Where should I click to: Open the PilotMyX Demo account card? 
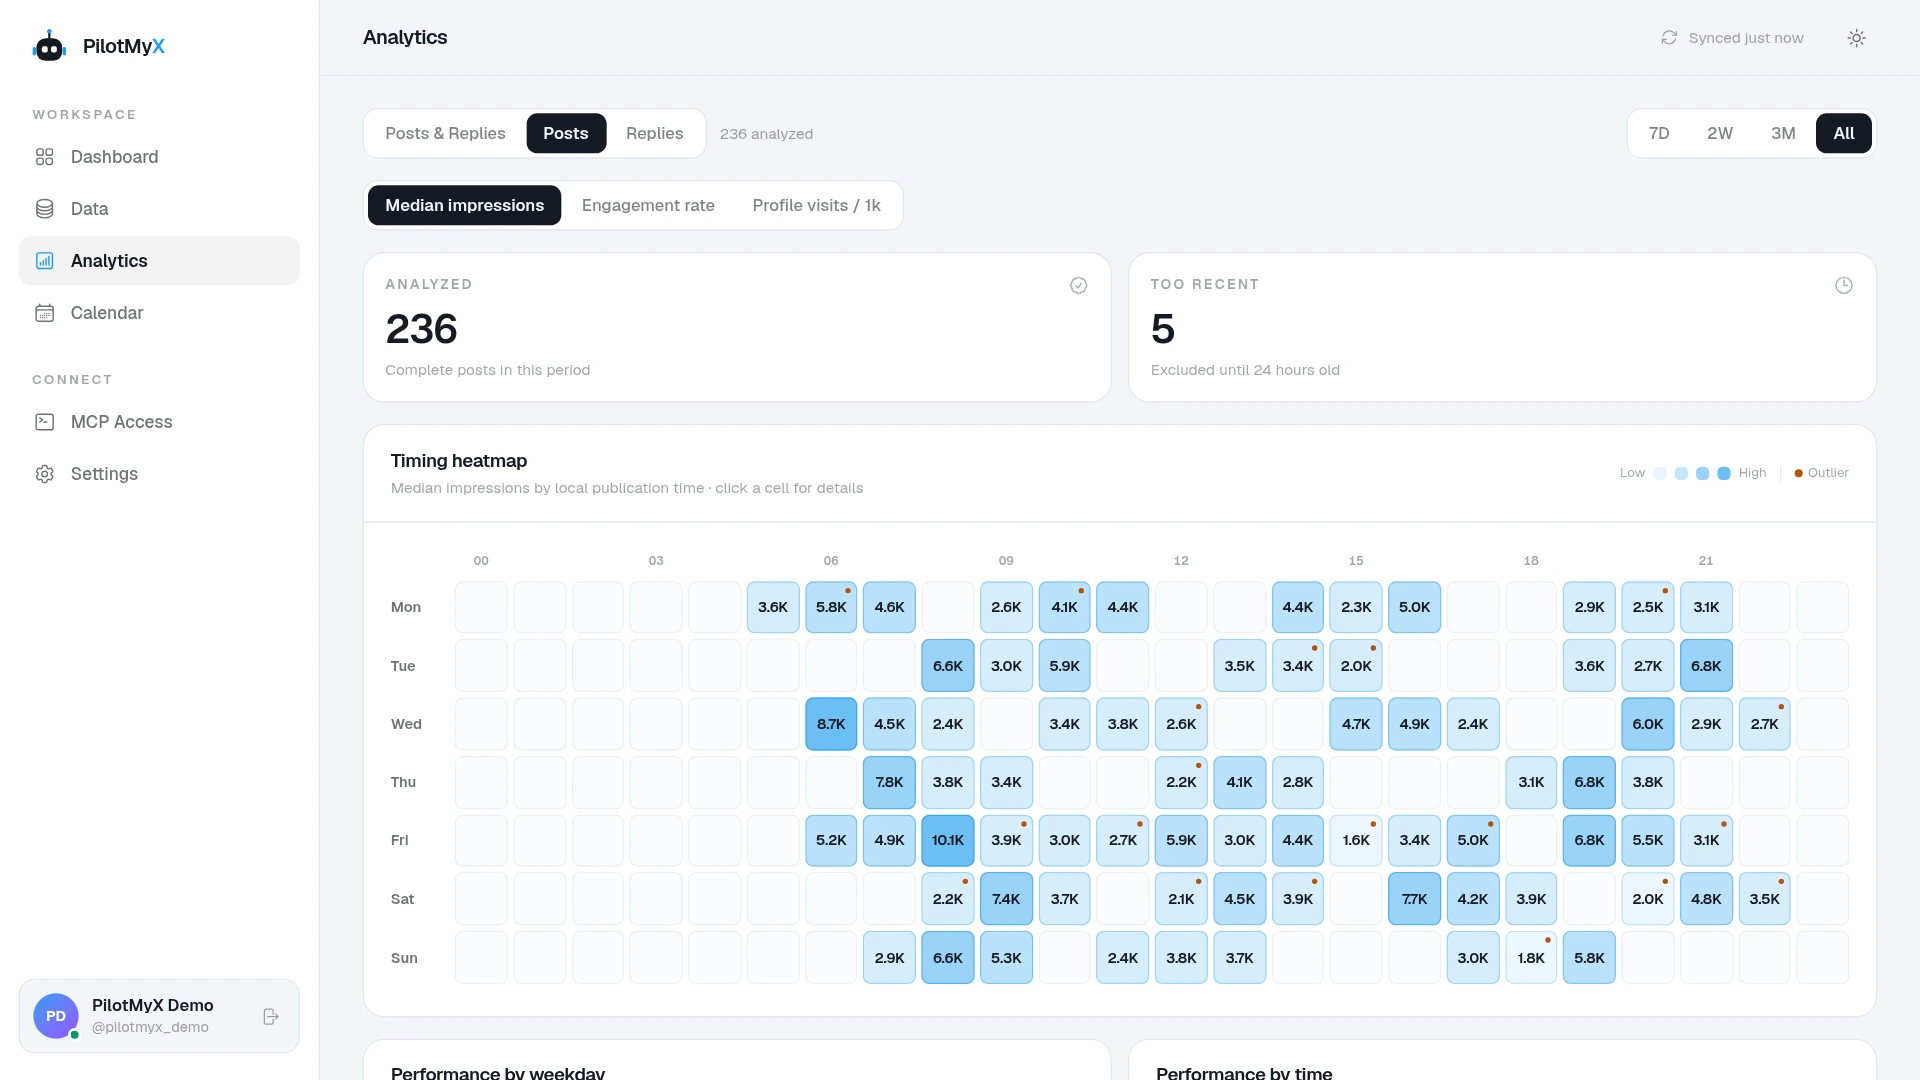159,1016
